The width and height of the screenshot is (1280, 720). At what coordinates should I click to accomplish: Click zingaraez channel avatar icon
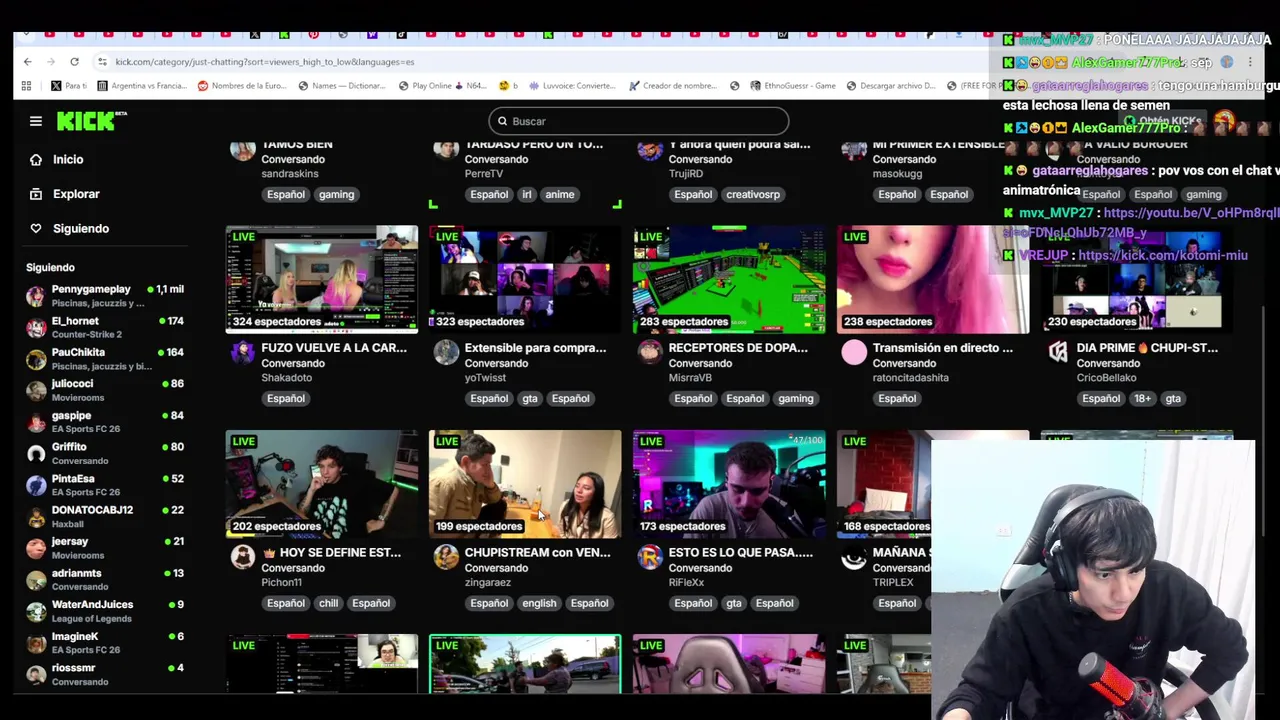[446, 557]
